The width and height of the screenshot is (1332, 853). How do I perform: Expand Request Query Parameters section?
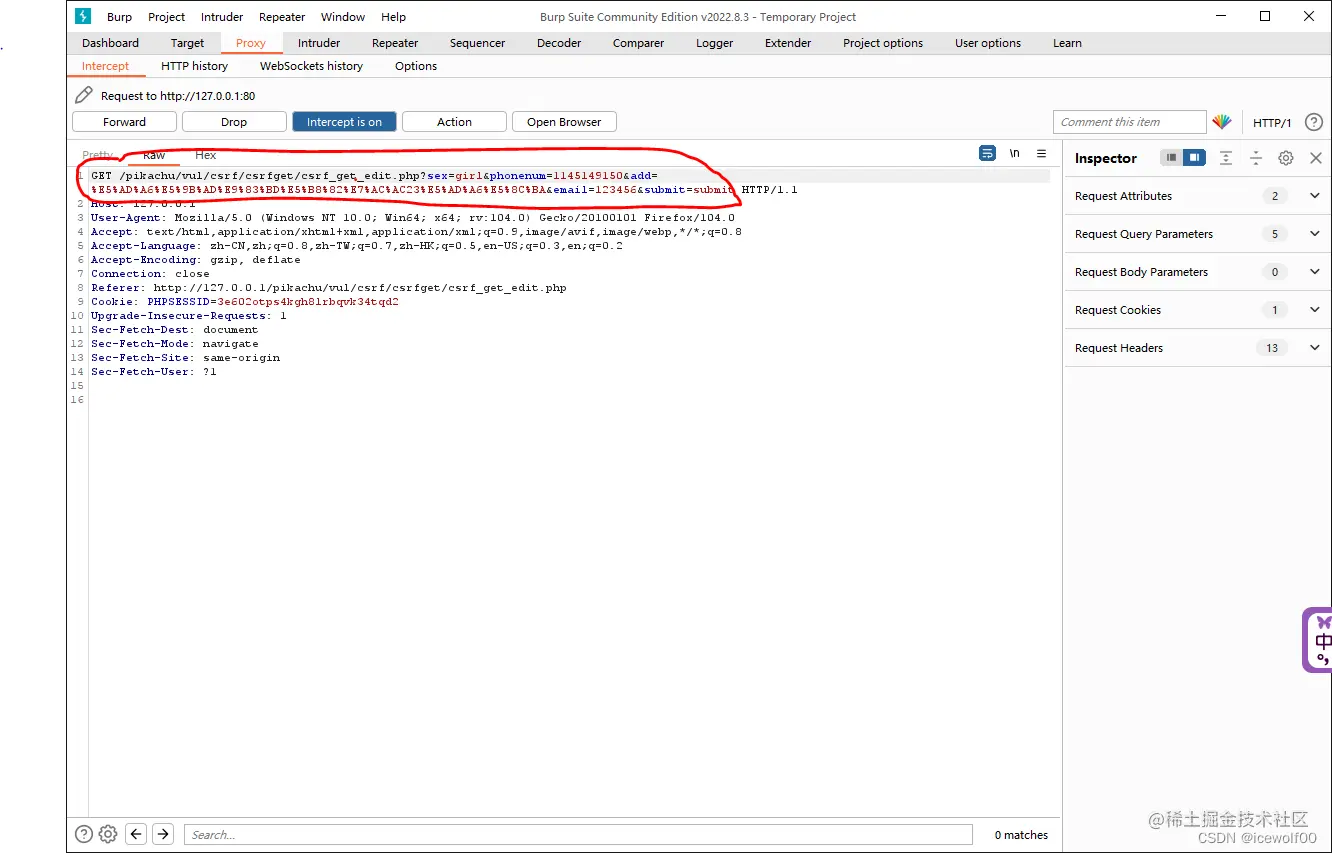click(x=1198, y=234)
